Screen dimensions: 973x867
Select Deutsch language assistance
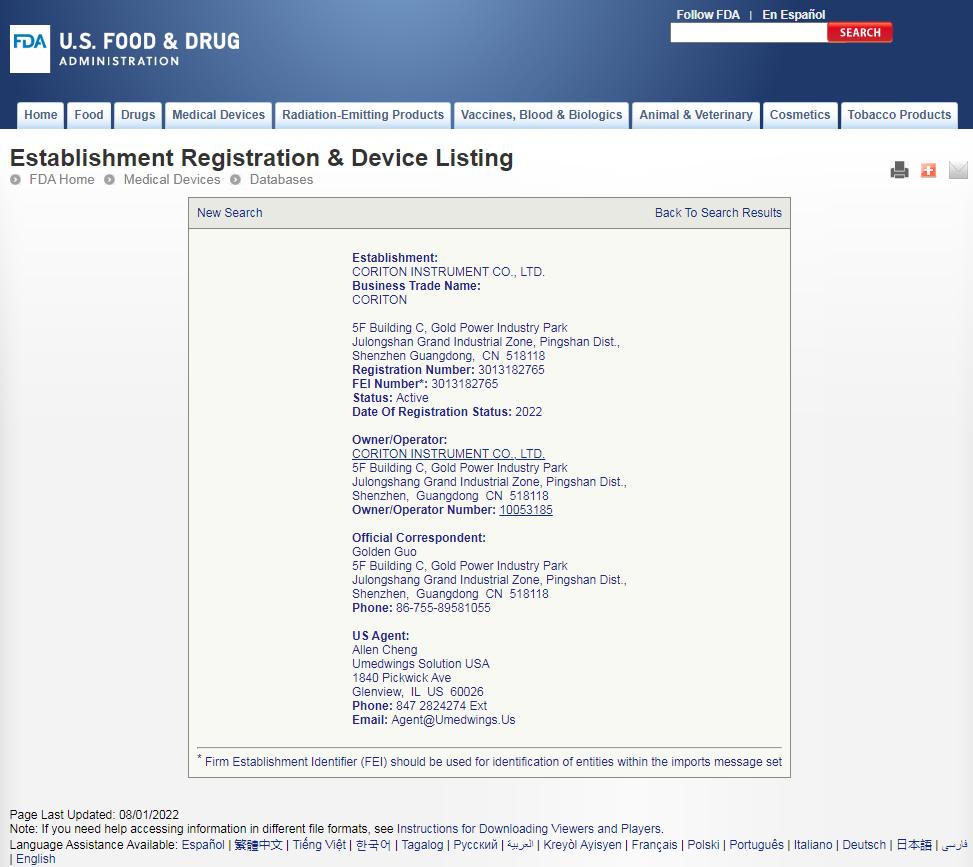(864, 845)
